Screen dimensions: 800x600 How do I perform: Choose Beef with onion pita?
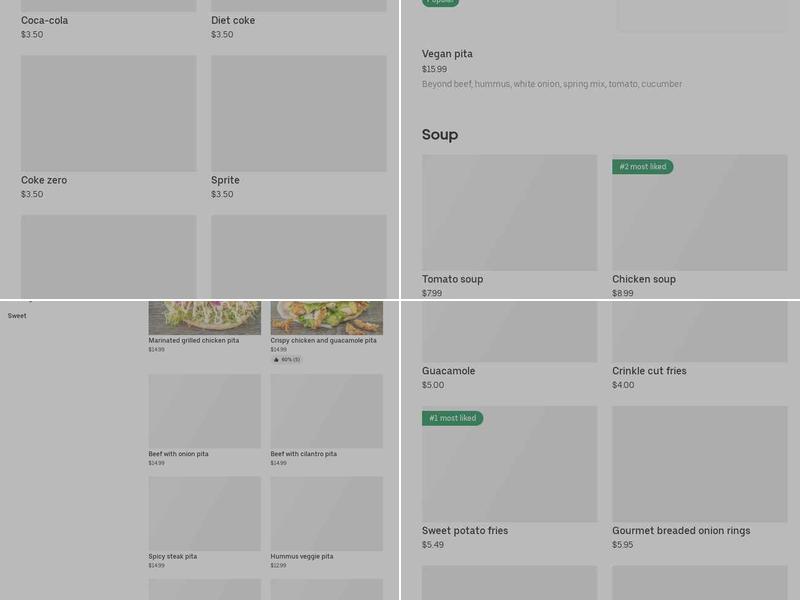click(179, 454)
